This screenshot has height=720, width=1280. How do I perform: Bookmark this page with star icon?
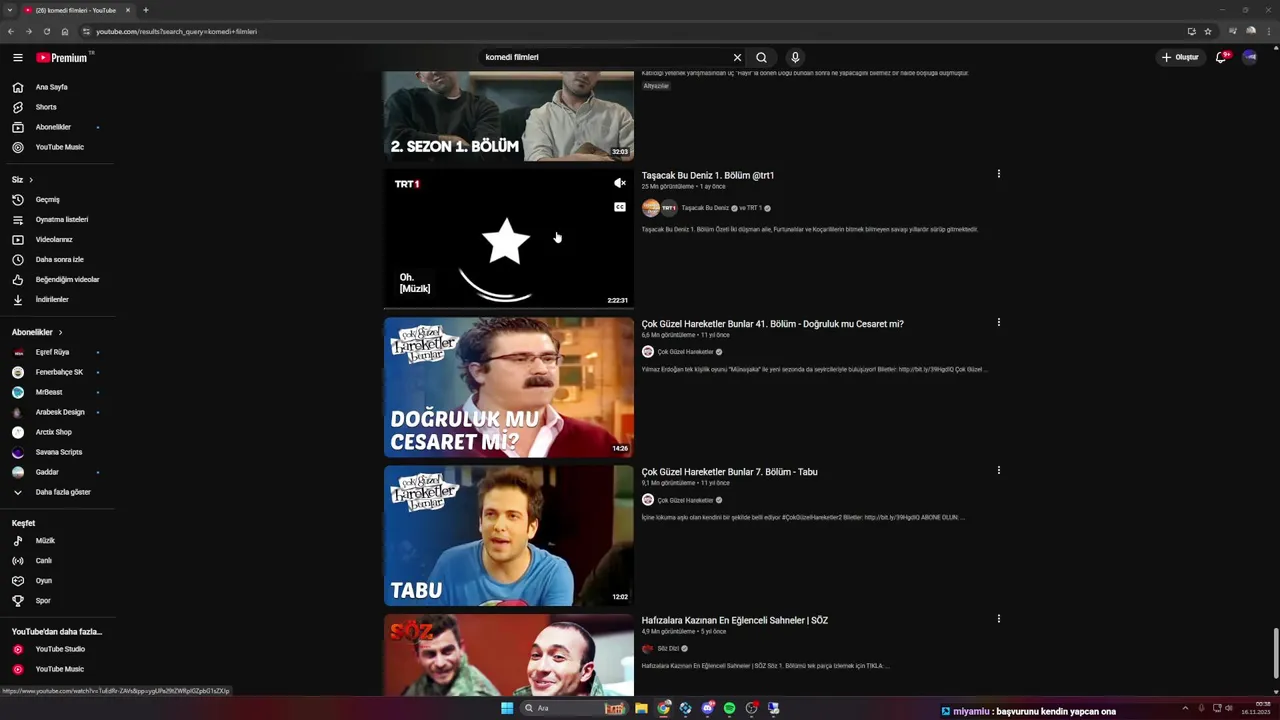[1208, 31]
